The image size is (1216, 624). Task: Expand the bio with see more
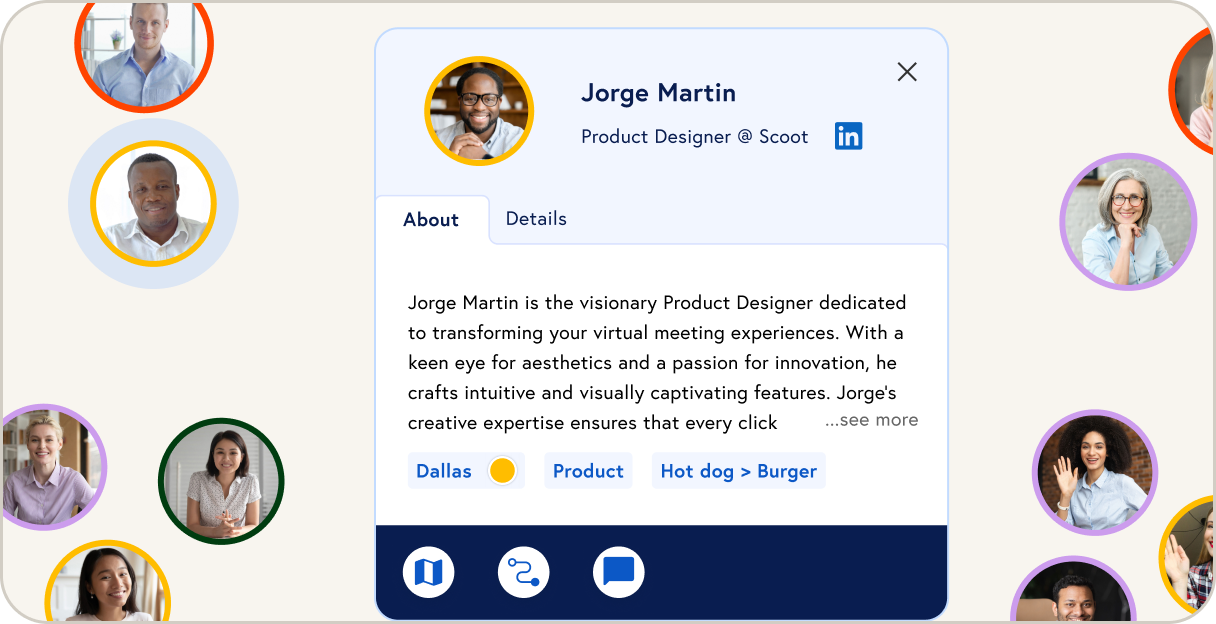[871, 420]
